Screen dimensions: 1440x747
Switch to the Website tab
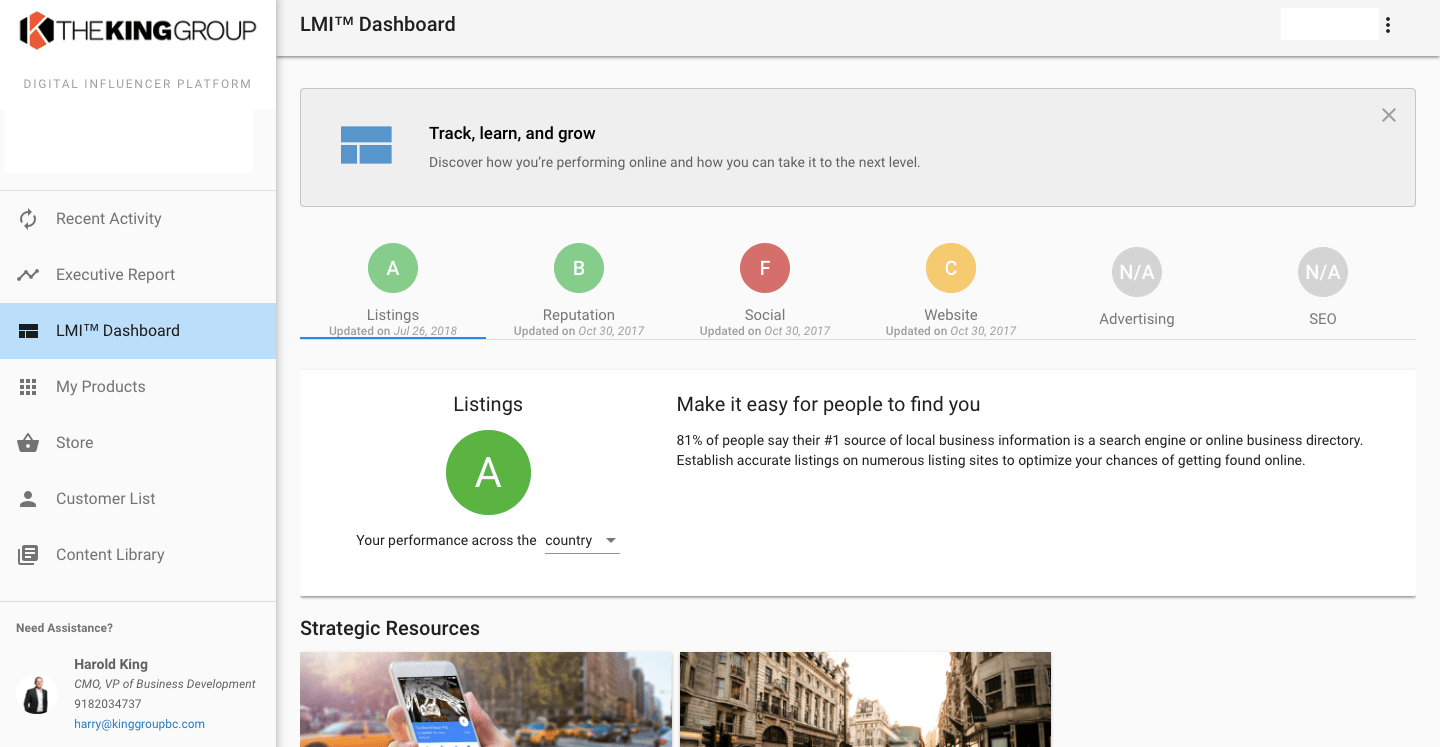tap(951, 290)
